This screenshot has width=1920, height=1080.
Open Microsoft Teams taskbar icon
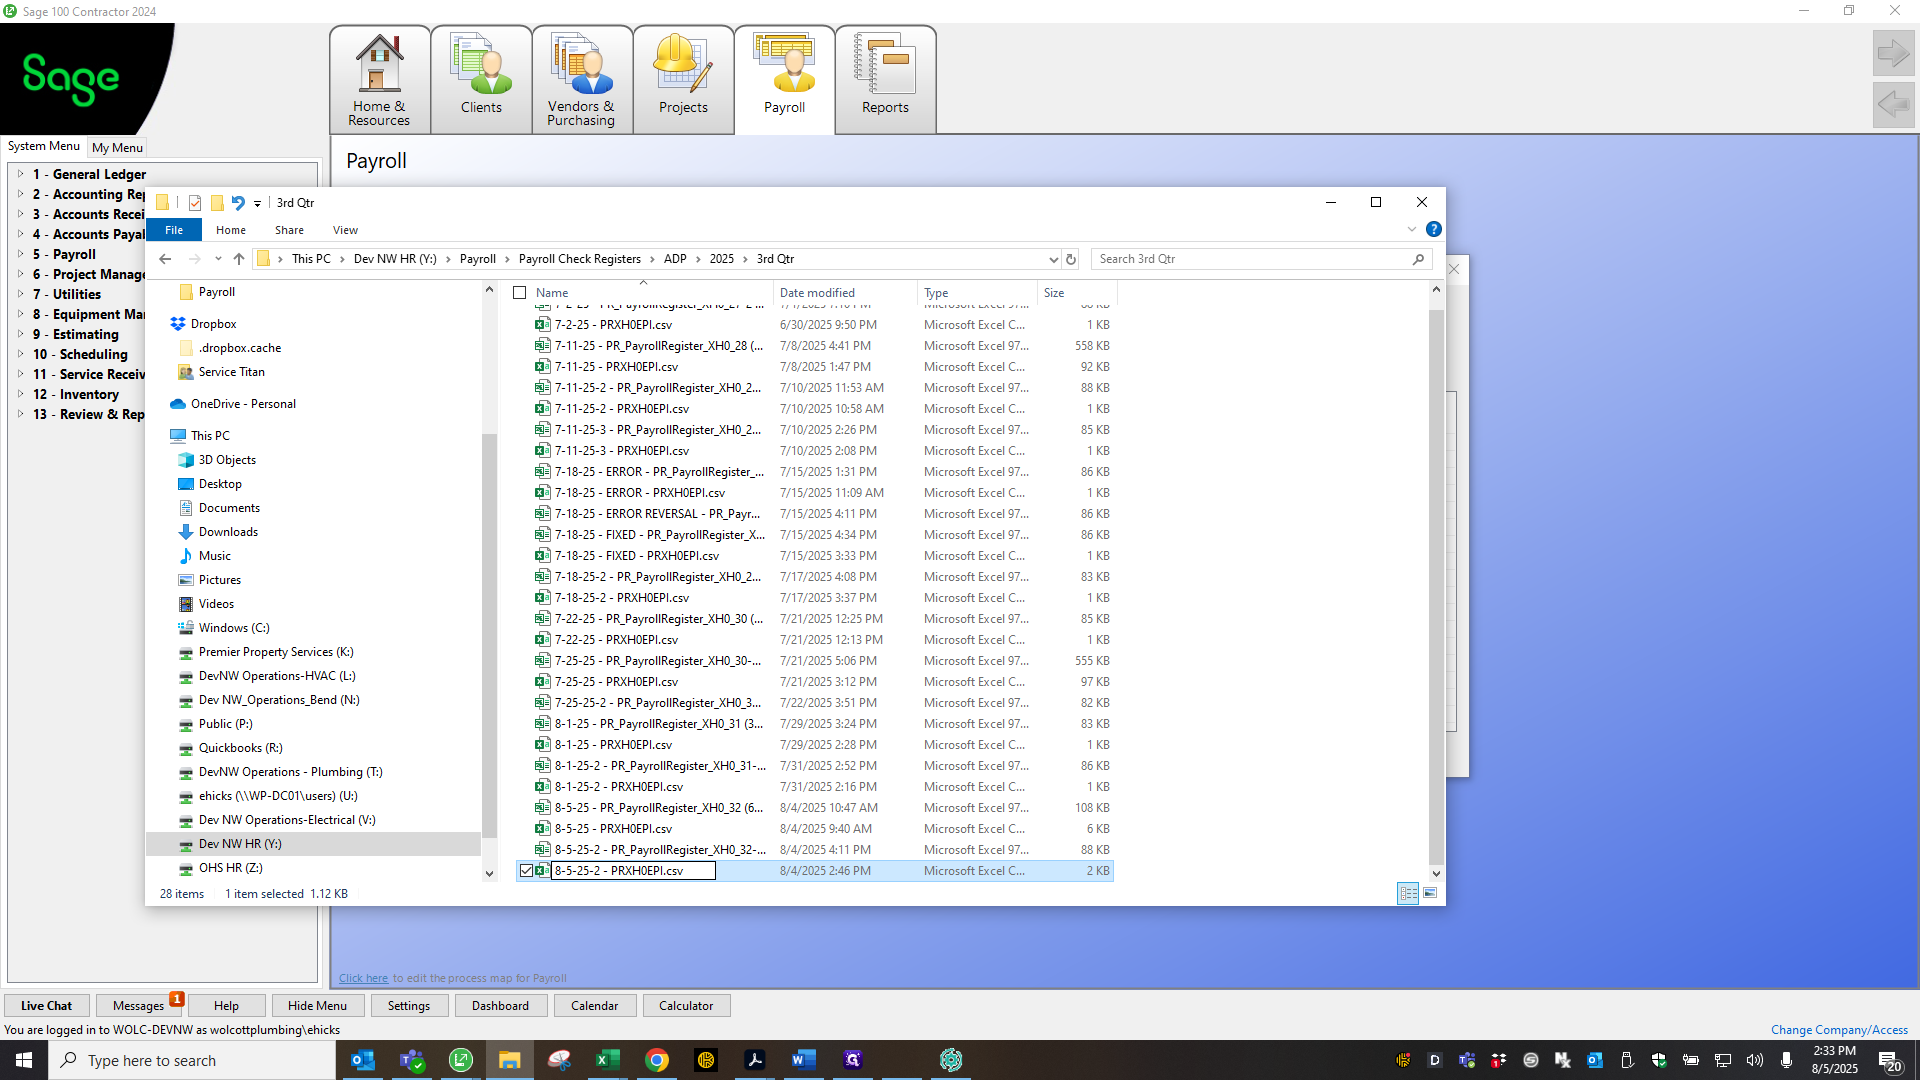click(412, 1060)
